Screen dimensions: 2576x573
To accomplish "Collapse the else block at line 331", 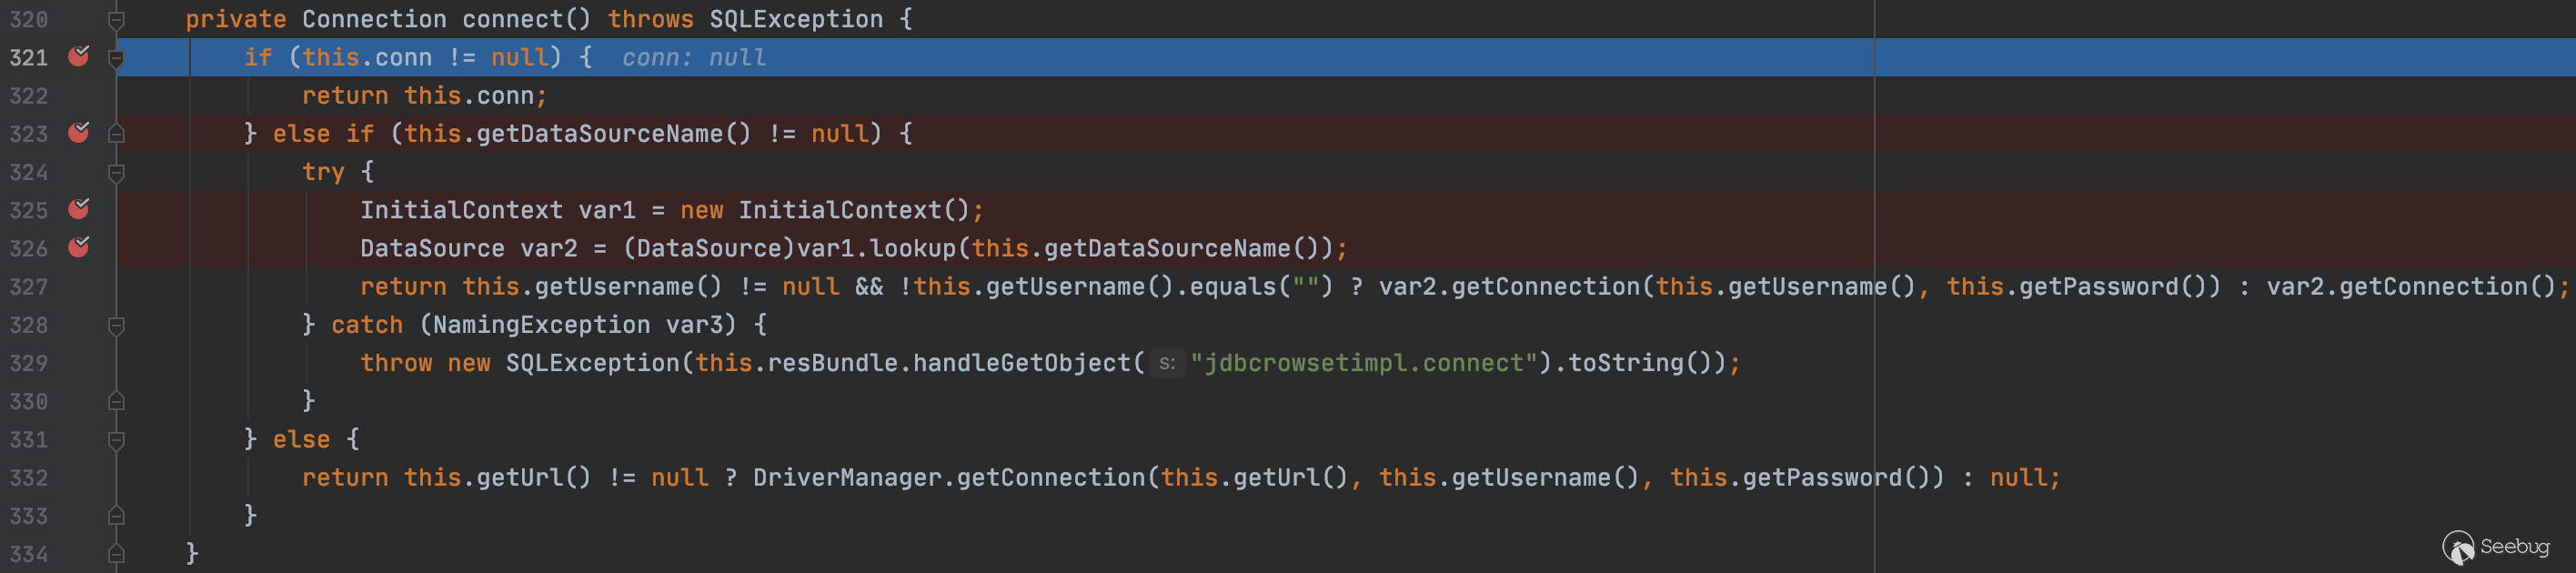I will (116, 439).
